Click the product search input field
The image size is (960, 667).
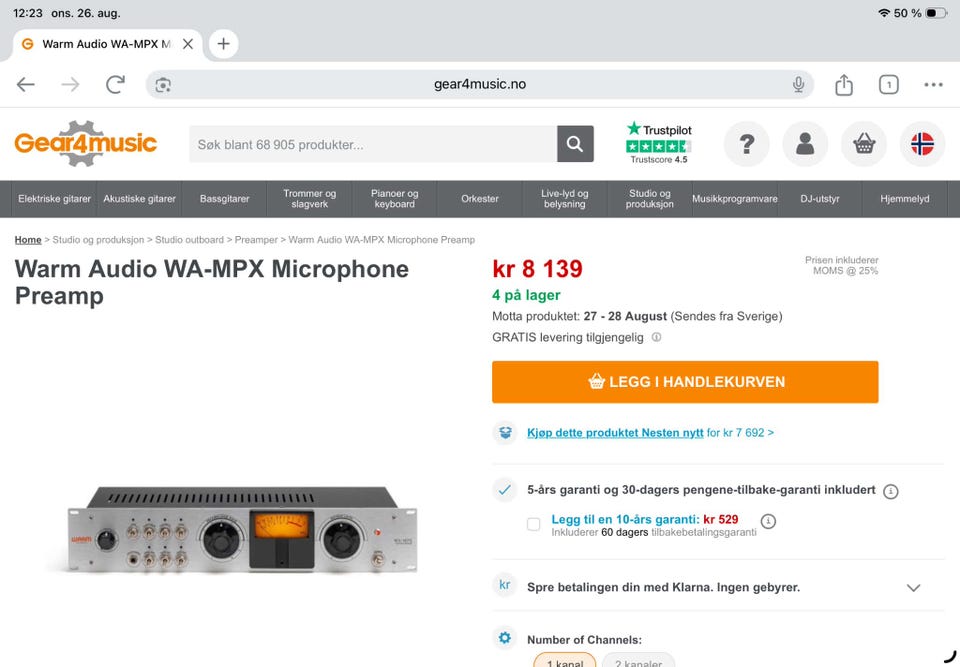coord(373,144)
